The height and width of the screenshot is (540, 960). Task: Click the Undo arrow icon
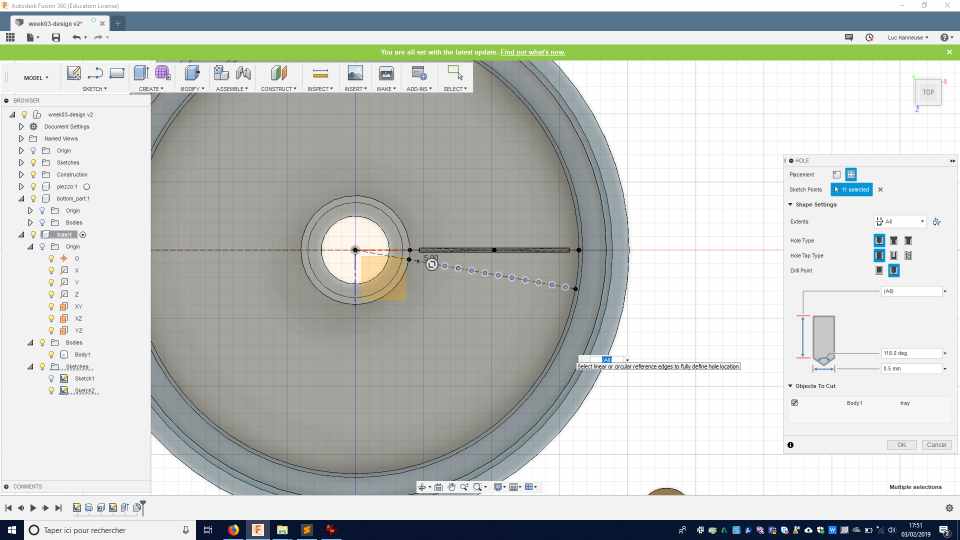pyautogui.click(x=77, y=37)
